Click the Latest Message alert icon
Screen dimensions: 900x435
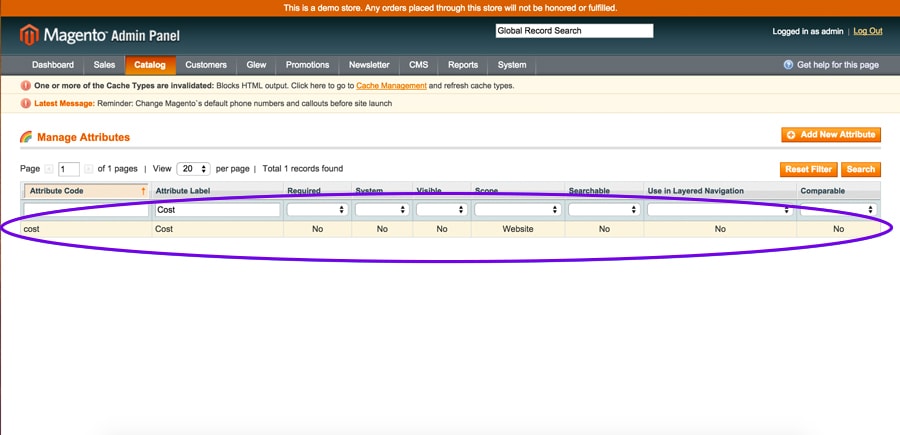click(26, 103)
